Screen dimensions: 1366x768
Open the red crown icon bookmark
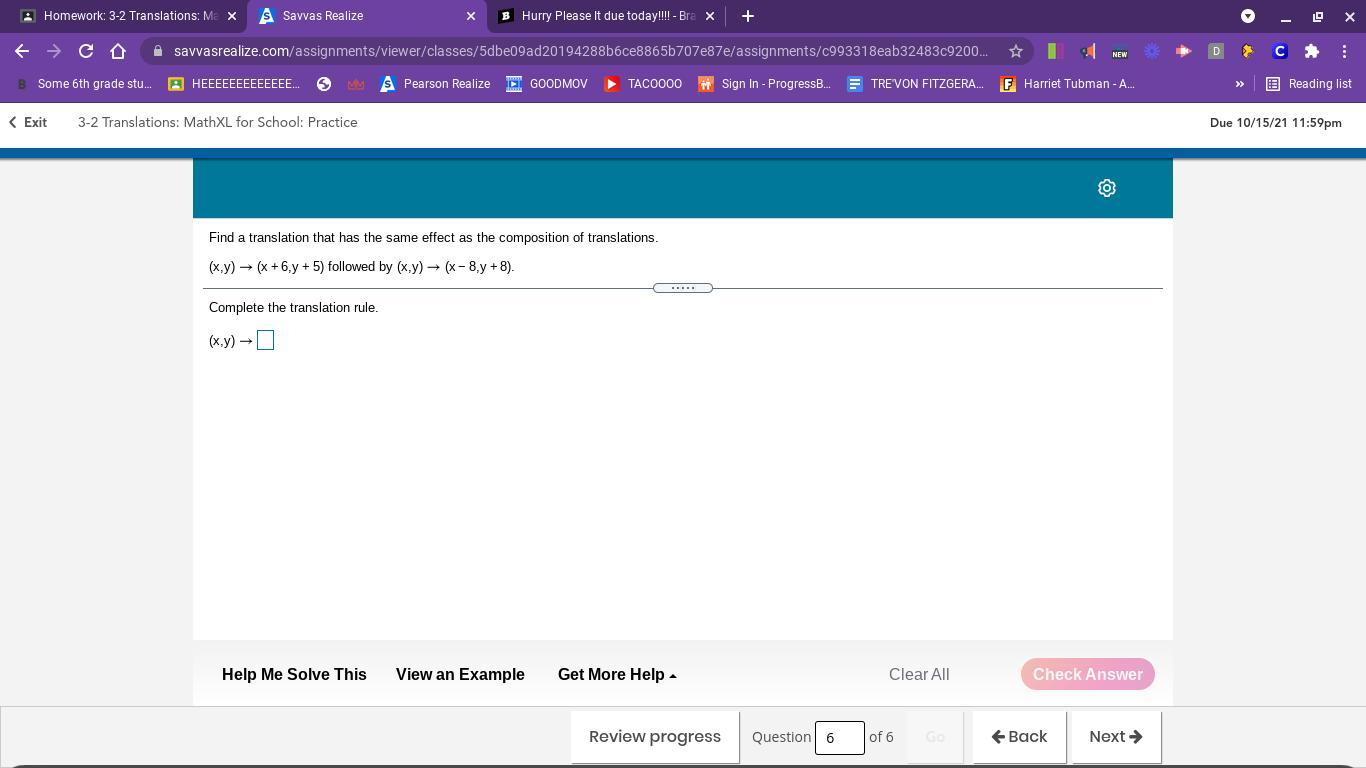[356, 84]
